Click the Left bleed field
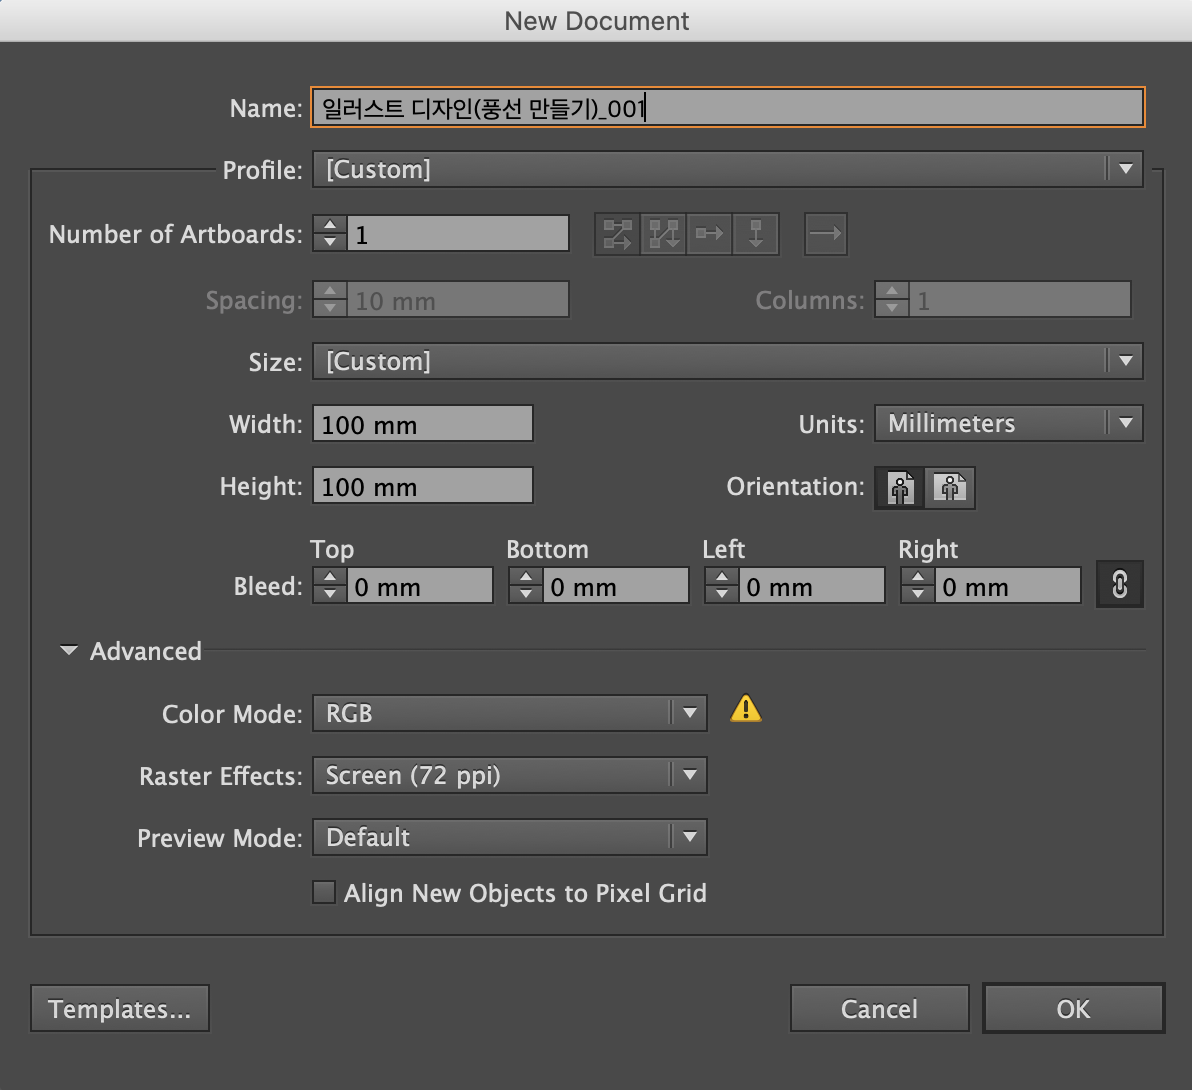 [812, 585]
